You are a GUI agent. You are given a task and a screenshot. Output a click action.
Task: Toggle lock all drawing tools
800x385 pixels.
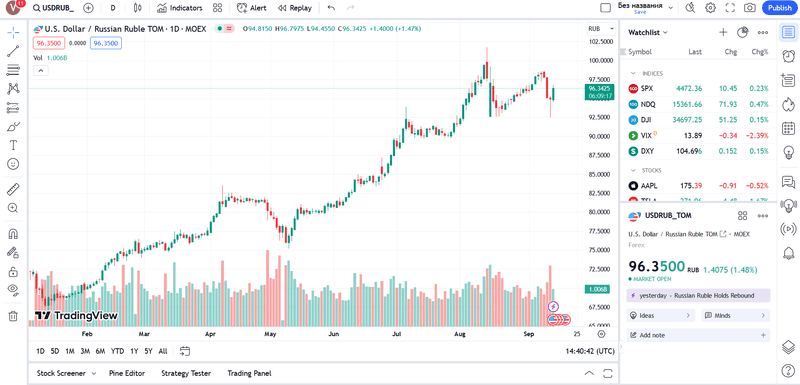point(13,272)
